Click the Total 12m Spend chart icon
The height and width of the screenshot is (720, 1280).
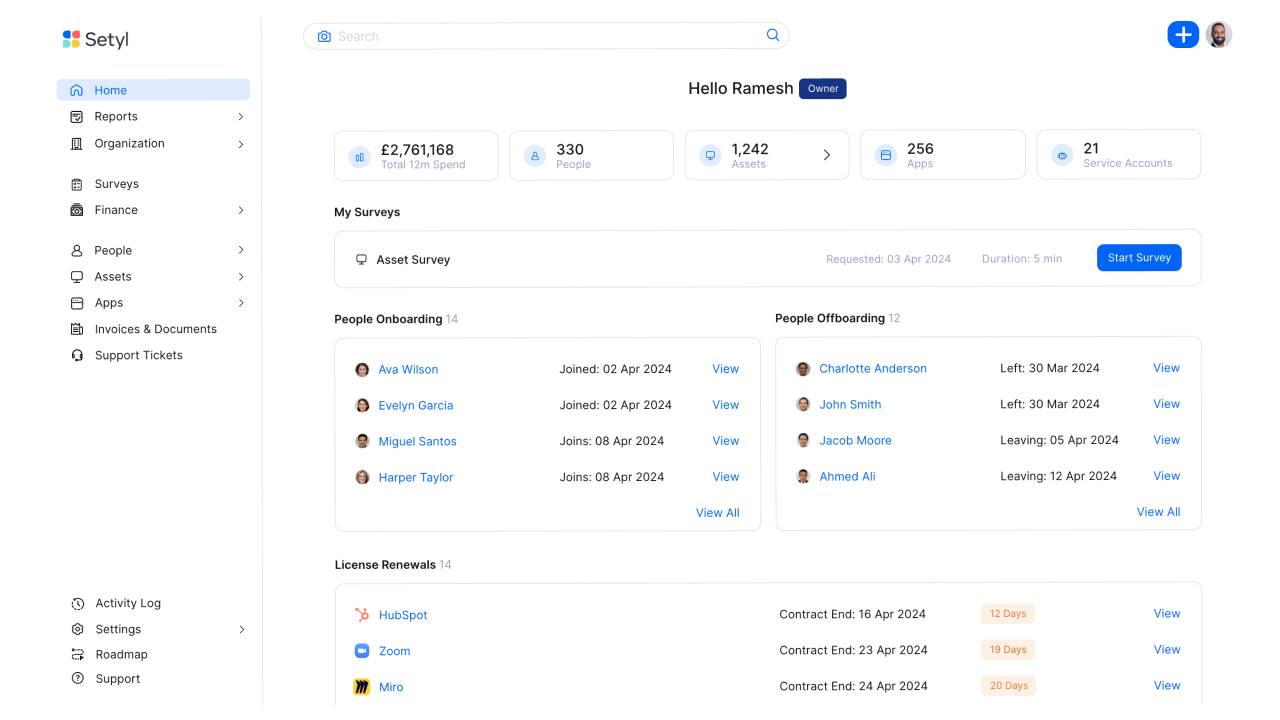click(x=359, y=157)
